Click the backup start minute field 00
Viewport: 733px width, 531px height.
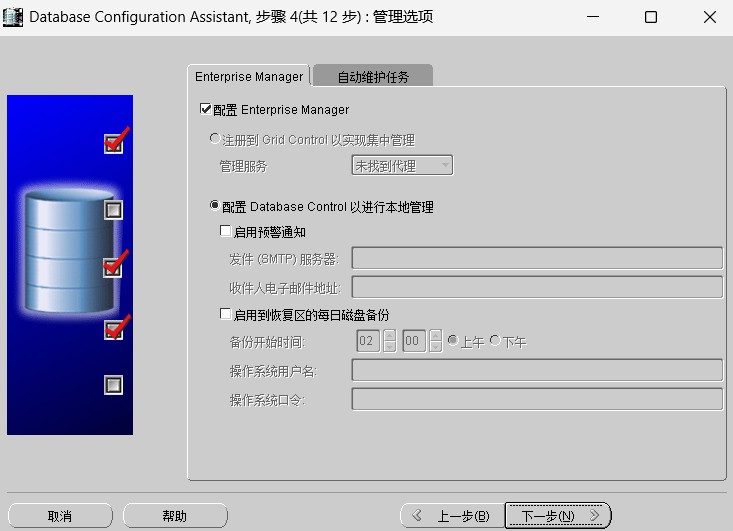click(414, 341)
